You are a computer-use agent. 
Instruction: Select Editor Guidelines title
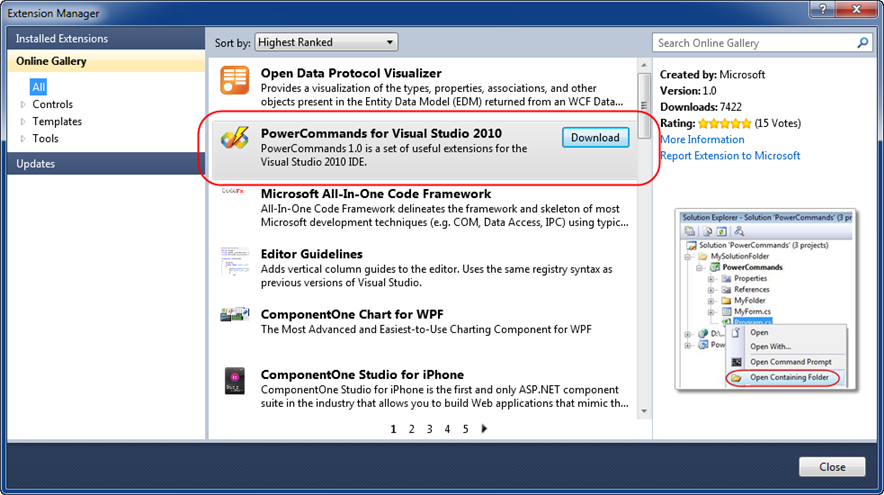[x=311, y=254]
